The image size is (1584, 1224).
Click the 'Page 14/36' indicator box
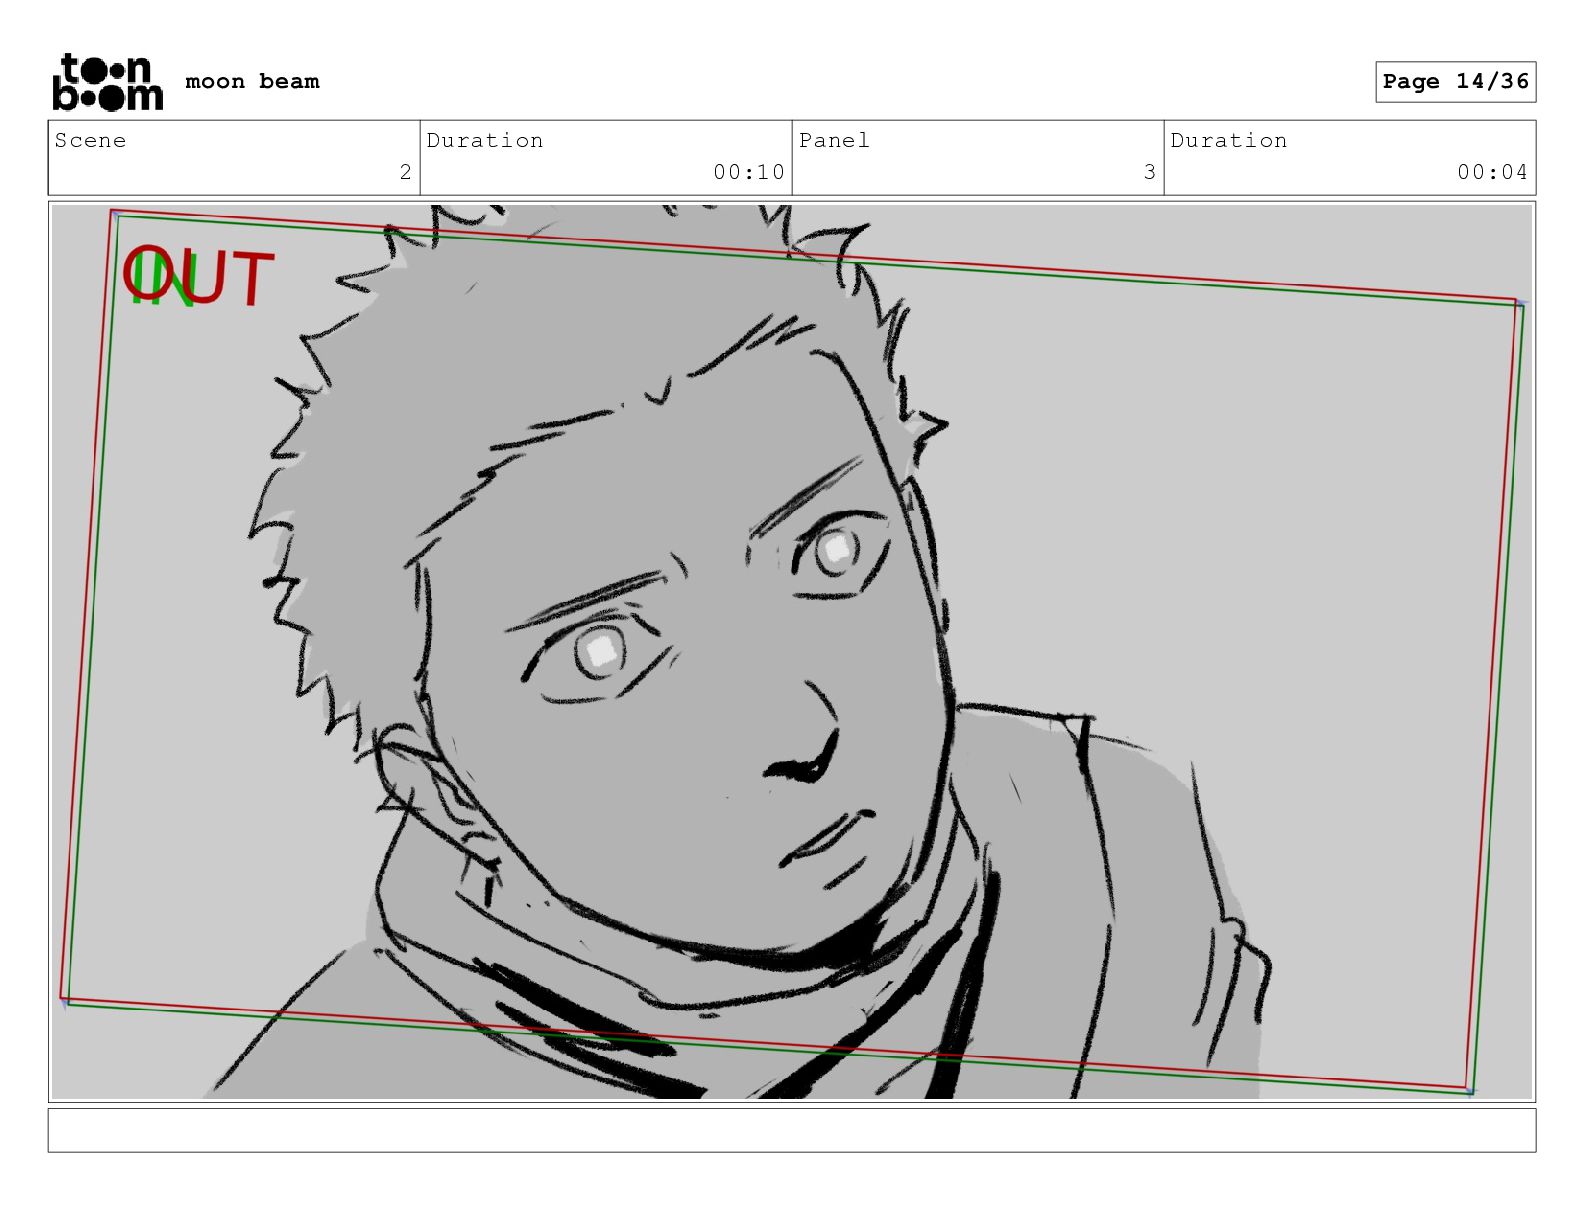coord(1455,82)
